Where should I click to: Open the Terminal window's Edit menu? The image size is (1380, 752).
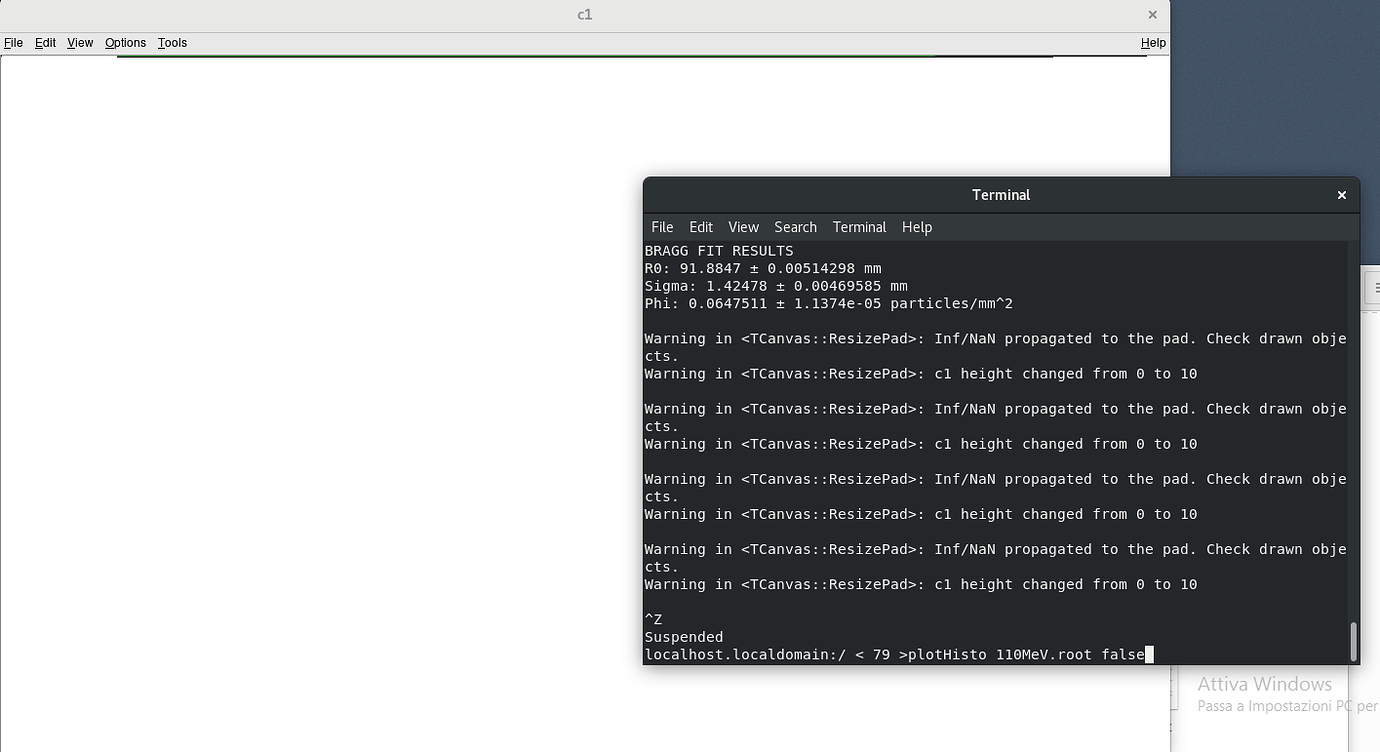coord(701,227)
